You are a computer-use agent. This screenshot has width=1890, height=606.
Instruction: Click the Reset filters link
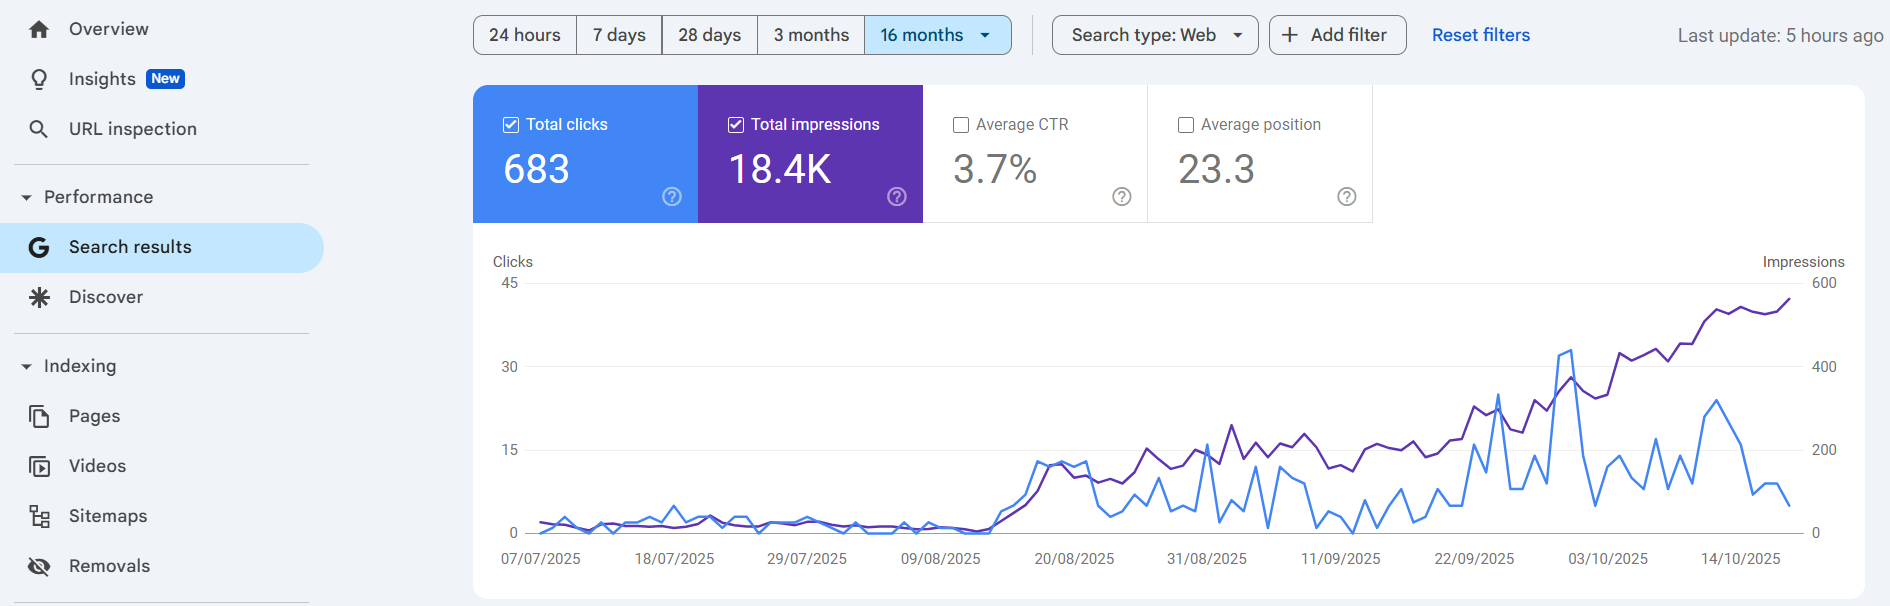point(1480,35)
